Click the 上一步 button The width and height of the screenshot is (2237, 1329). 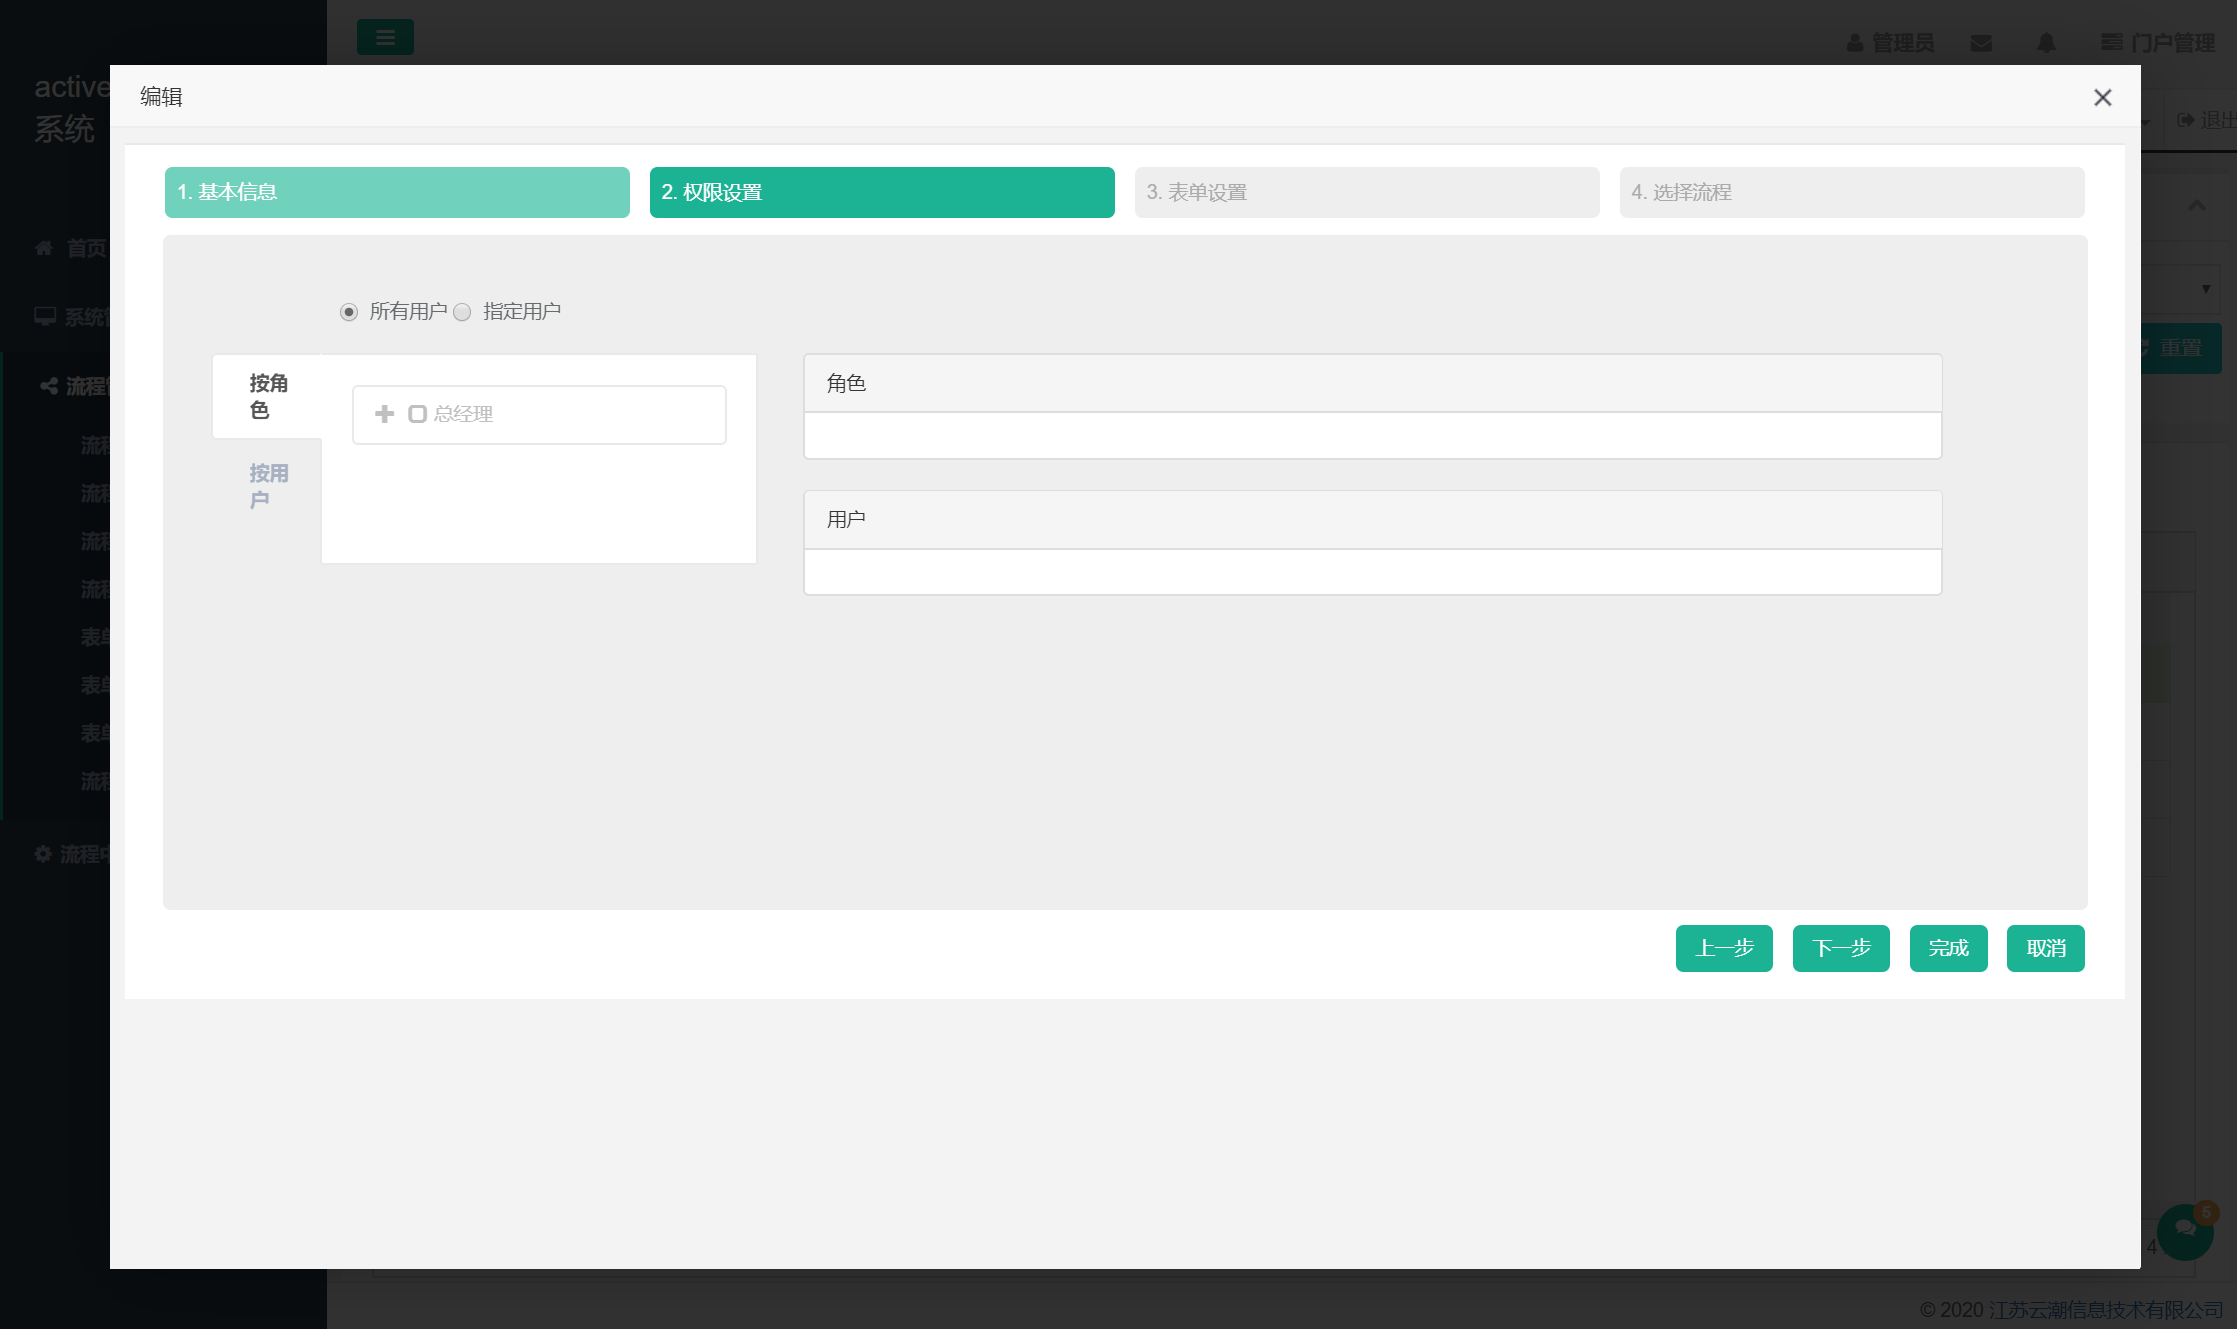(x=1724, y=948)
